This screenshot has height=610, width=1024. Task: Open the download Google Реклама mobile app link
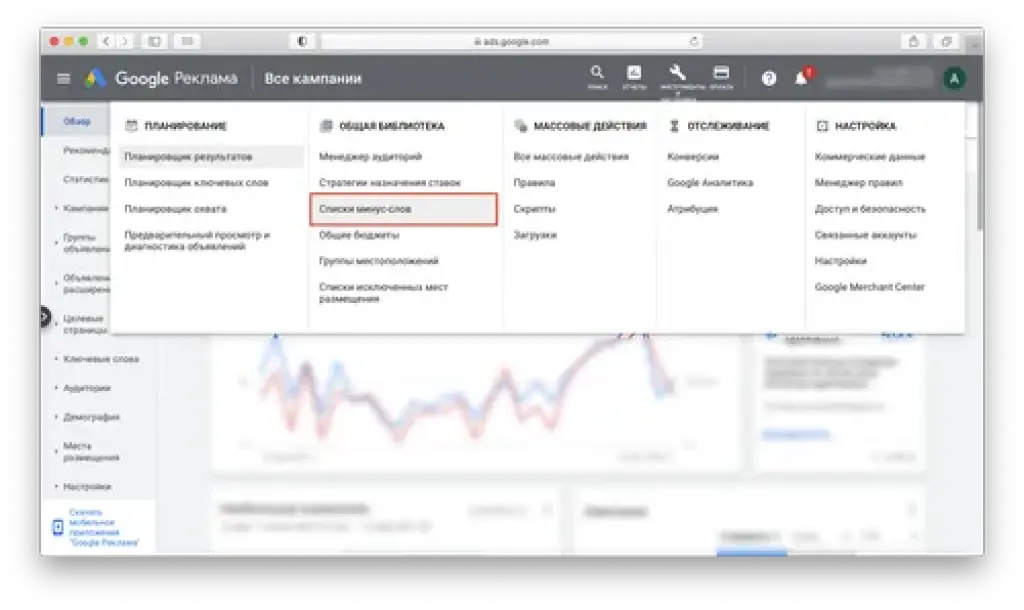coord(104,528)
